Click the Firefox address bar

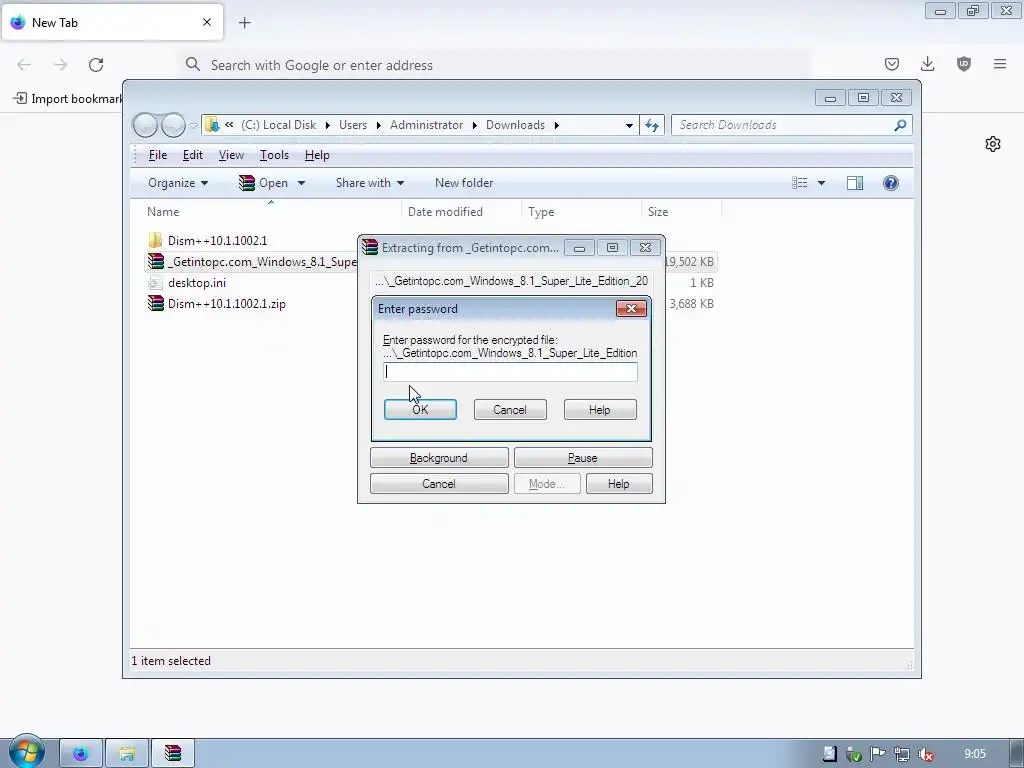pyautogui.click(x=496, y=65)
